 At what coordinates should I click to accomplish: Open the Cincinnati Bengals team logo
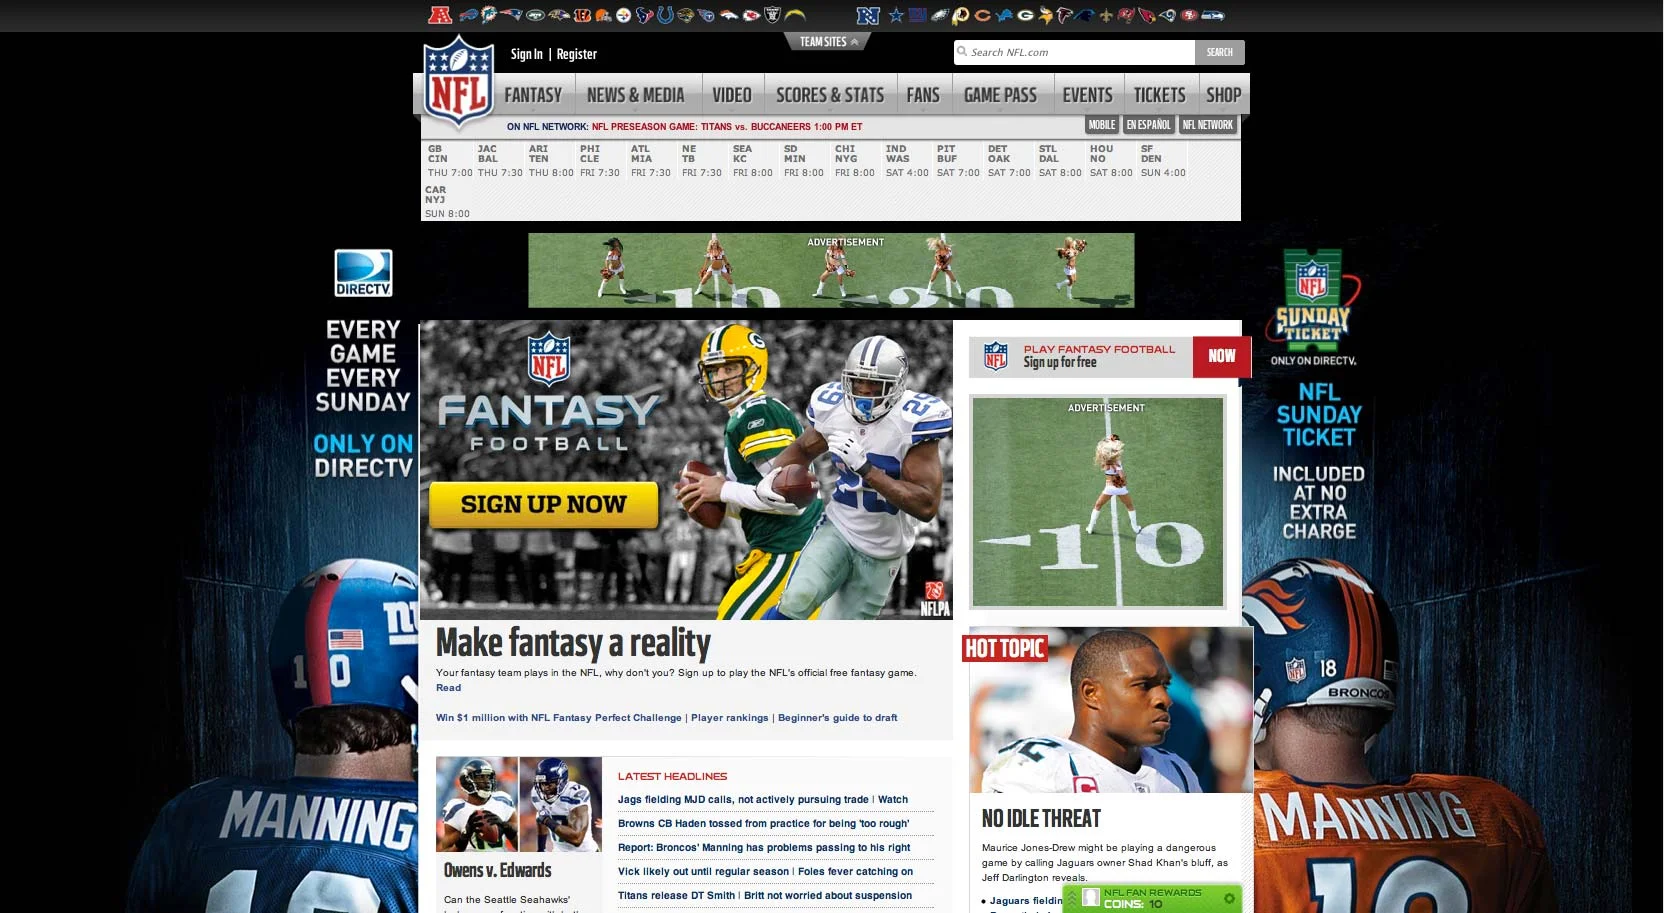click(x=582, y=15)
